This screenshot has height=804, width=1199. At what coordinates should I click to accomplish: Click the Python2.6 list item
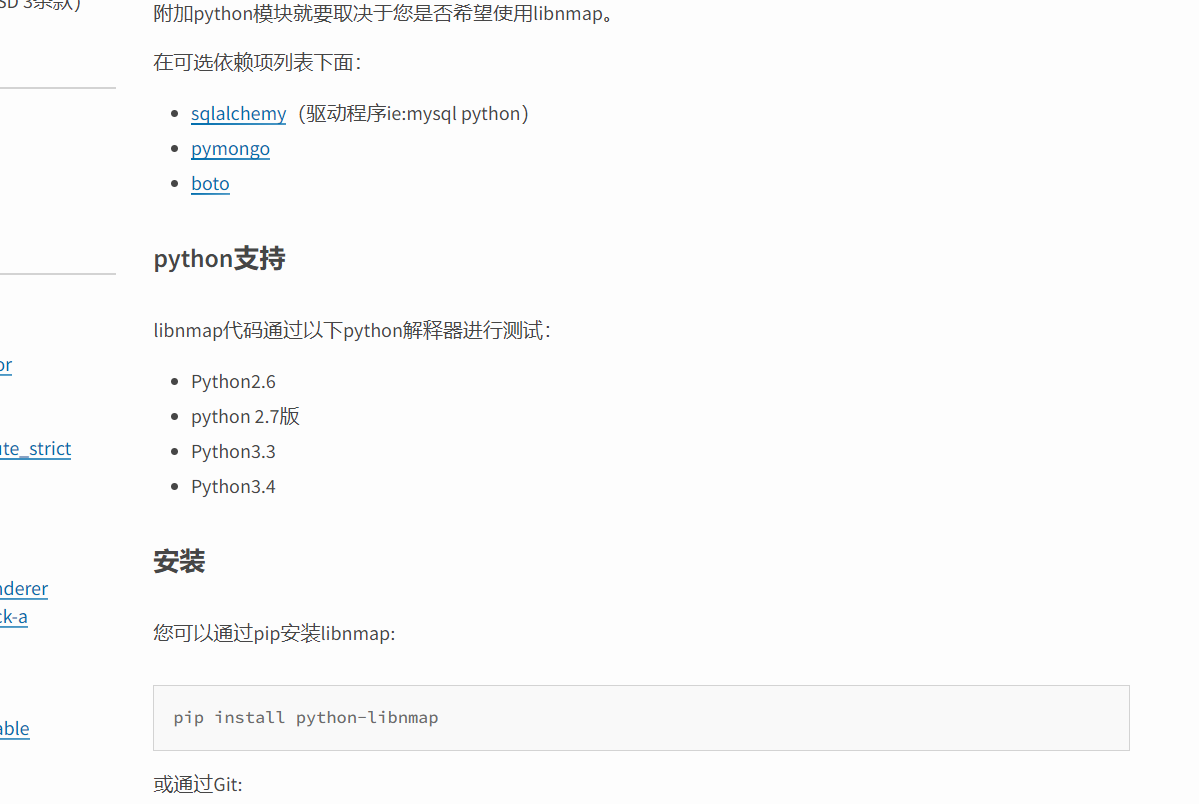tap(233, 381)
